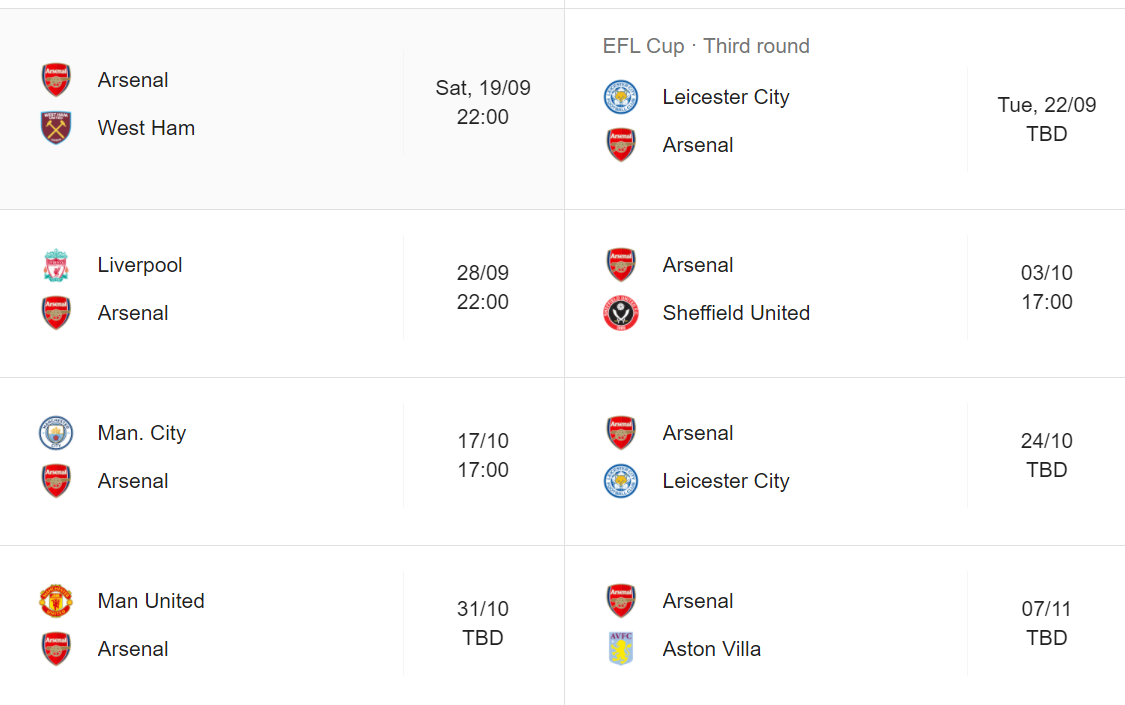Click the West Ham club crest

pyautogui.click(x=56, y=128)
